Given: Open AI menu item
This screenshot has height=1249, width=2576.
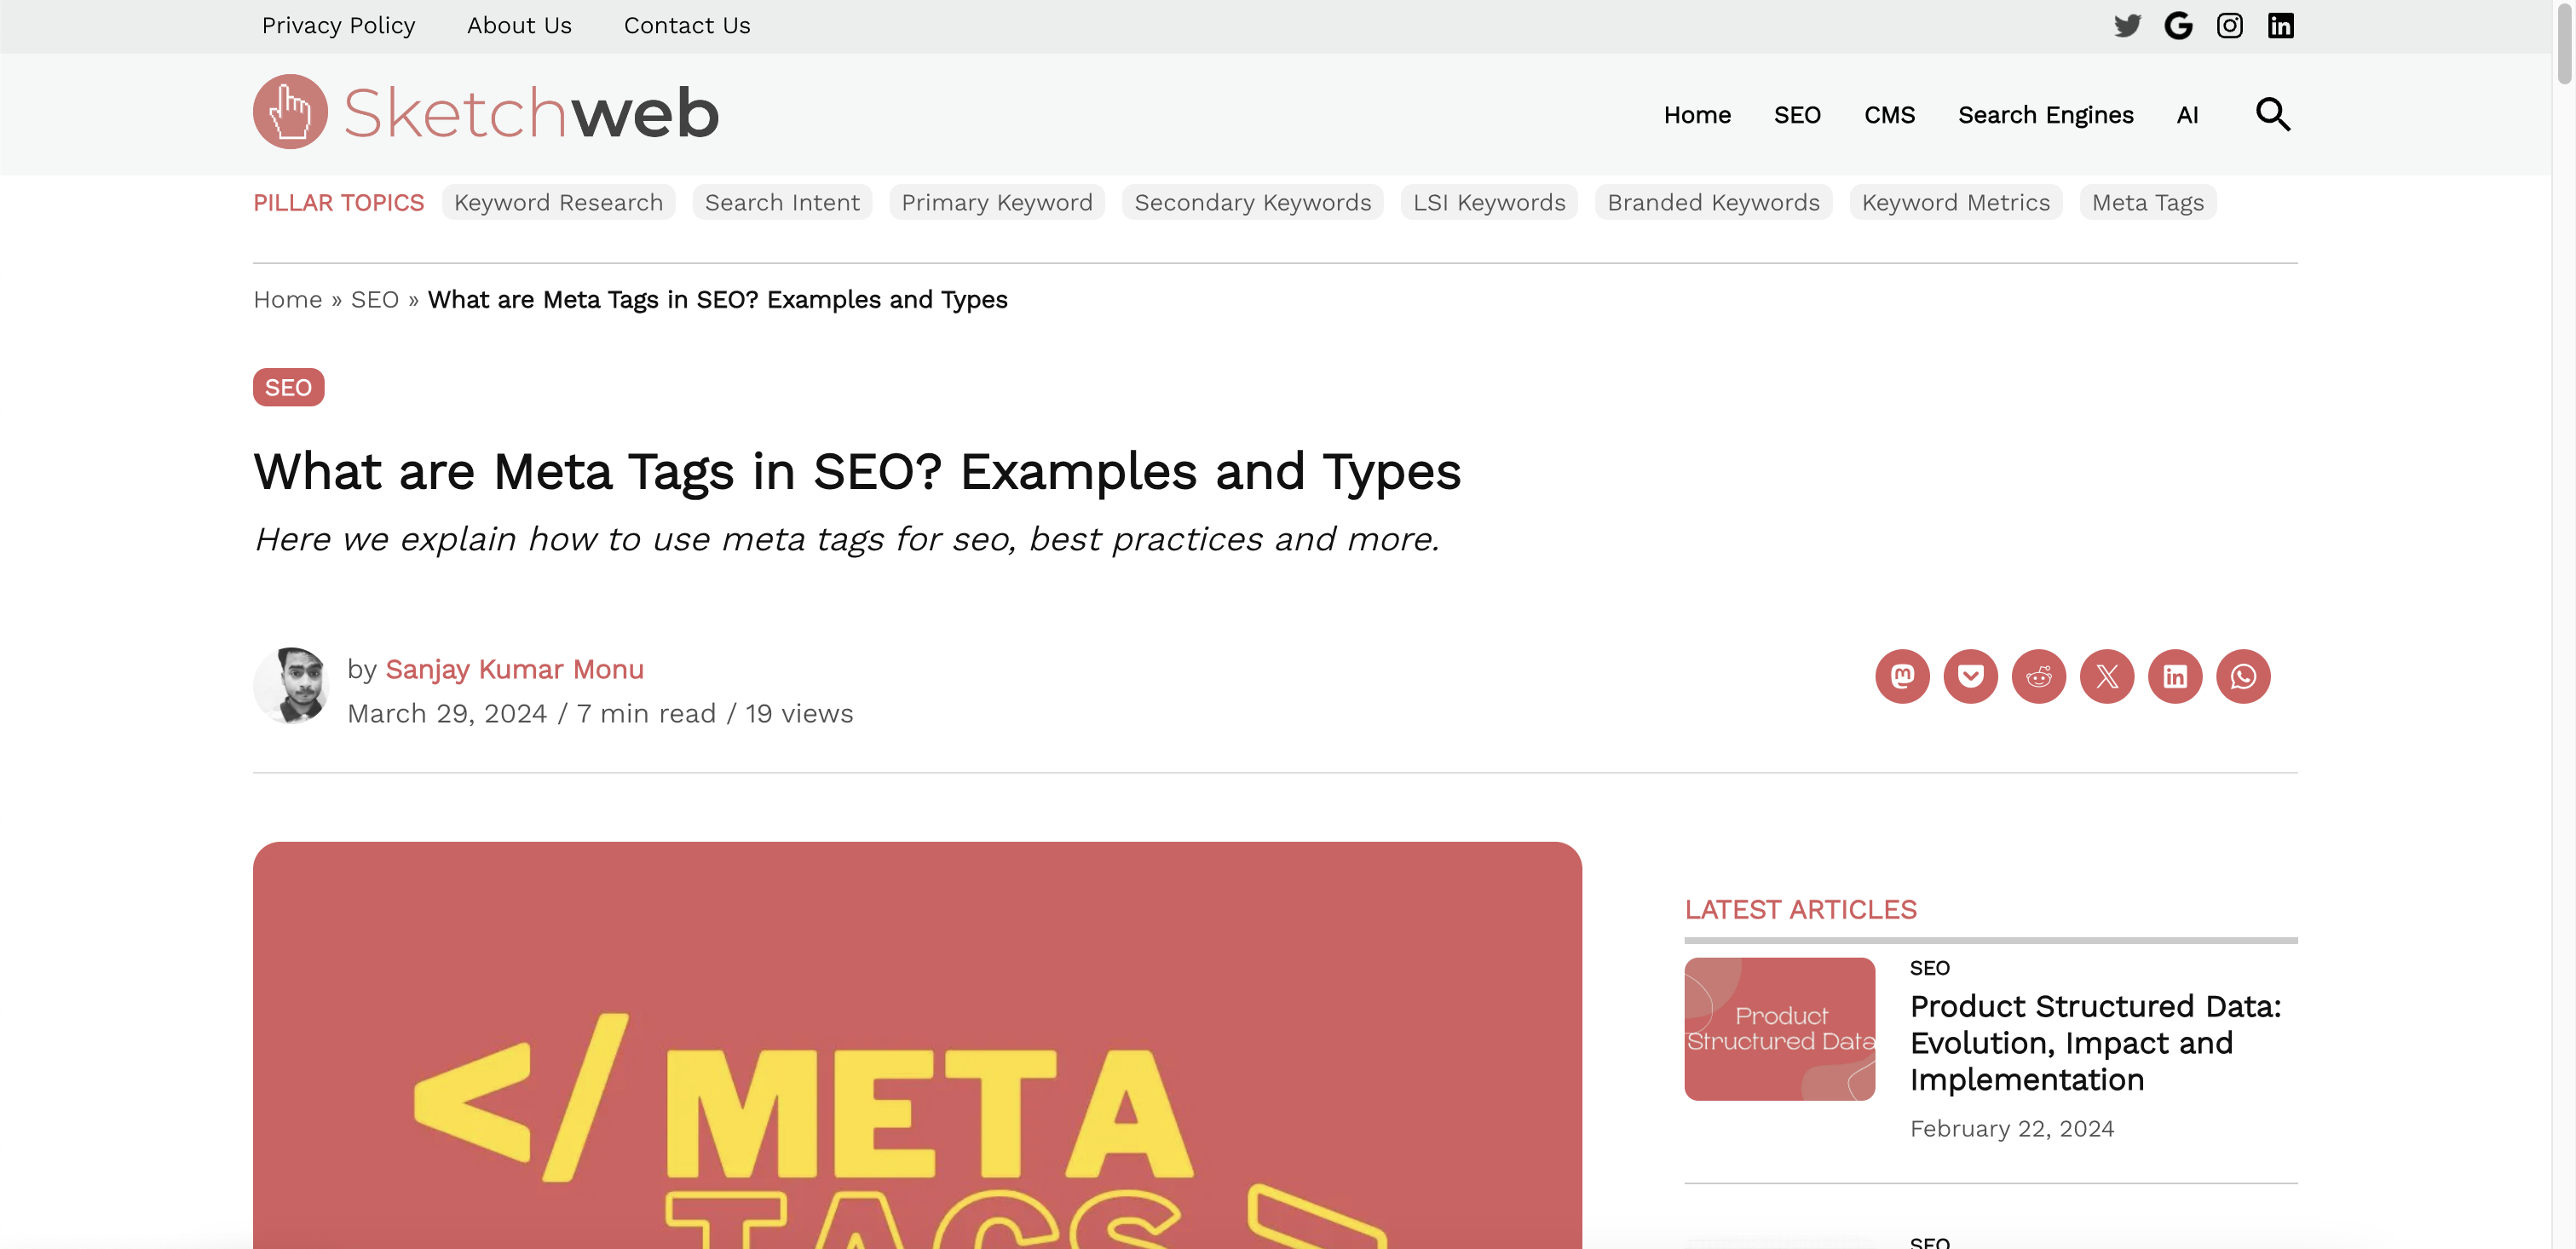Looking at the screenshot, I should (2187, 115).
